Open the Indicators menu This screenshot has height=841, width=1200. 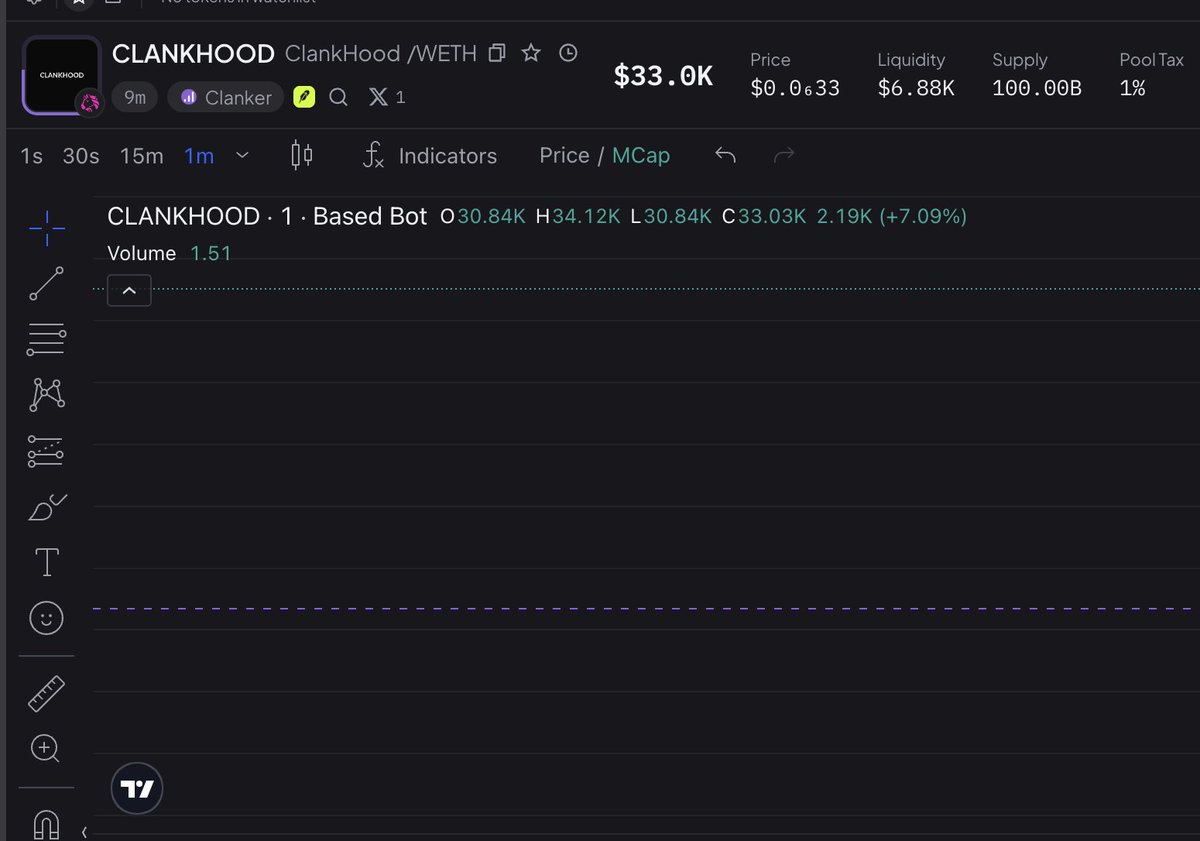tap(429, 156)
